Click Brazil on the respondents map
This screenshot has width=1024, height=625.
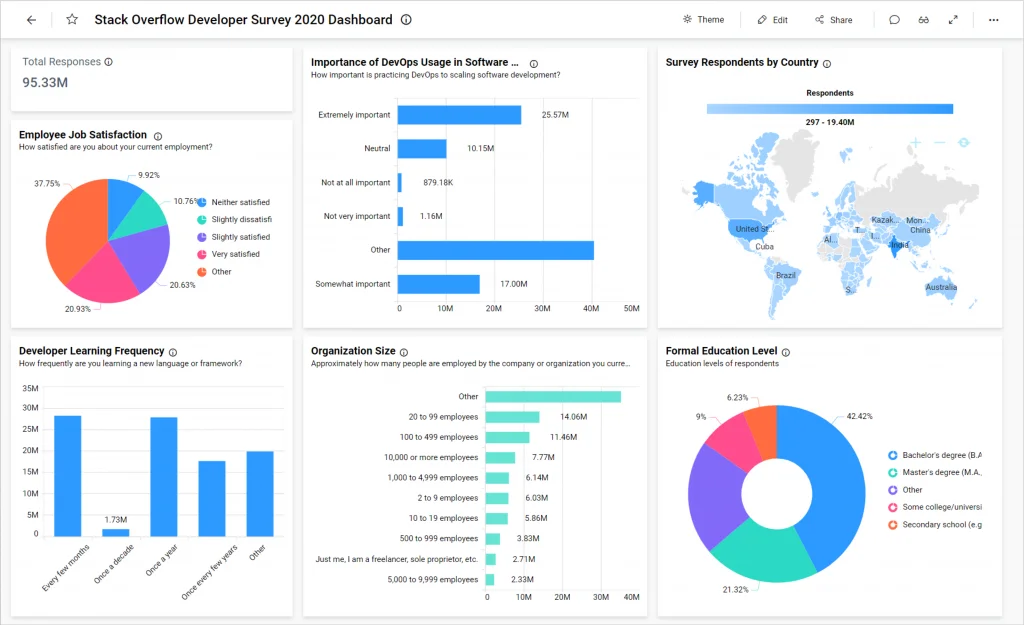785,275
